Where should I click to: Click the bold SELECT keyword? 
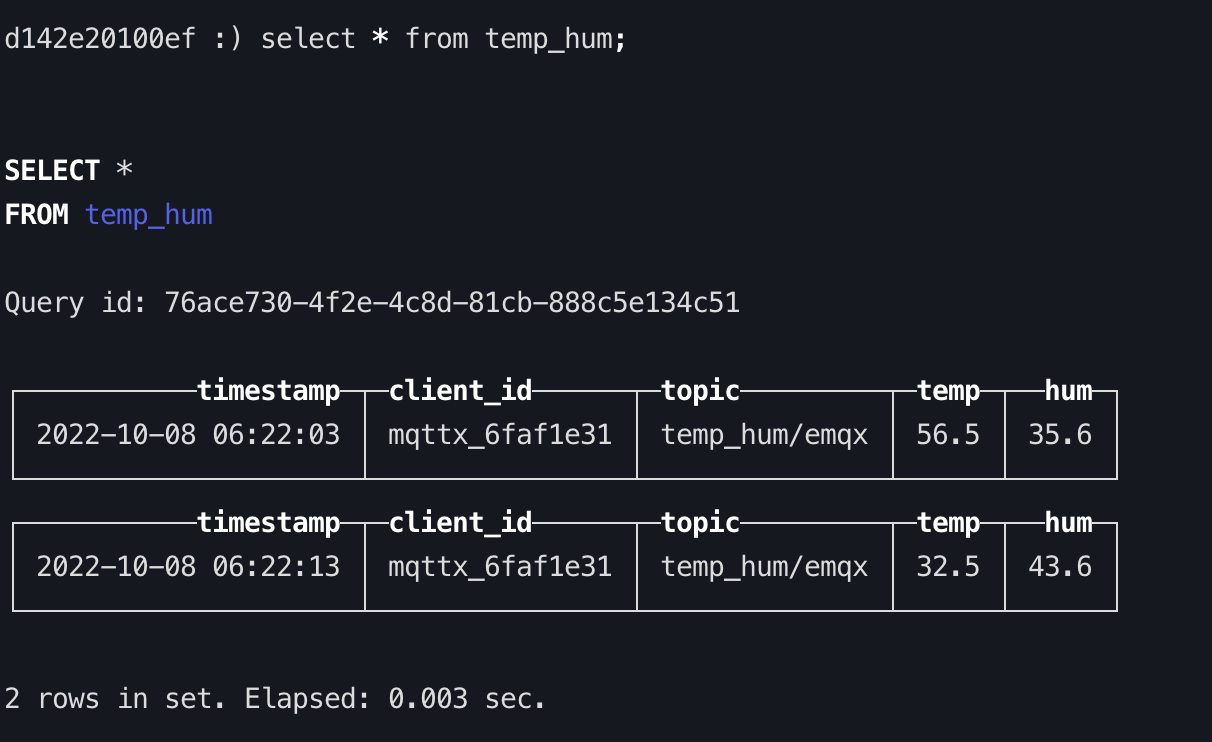pyautogui.click(x=52, y=171)
